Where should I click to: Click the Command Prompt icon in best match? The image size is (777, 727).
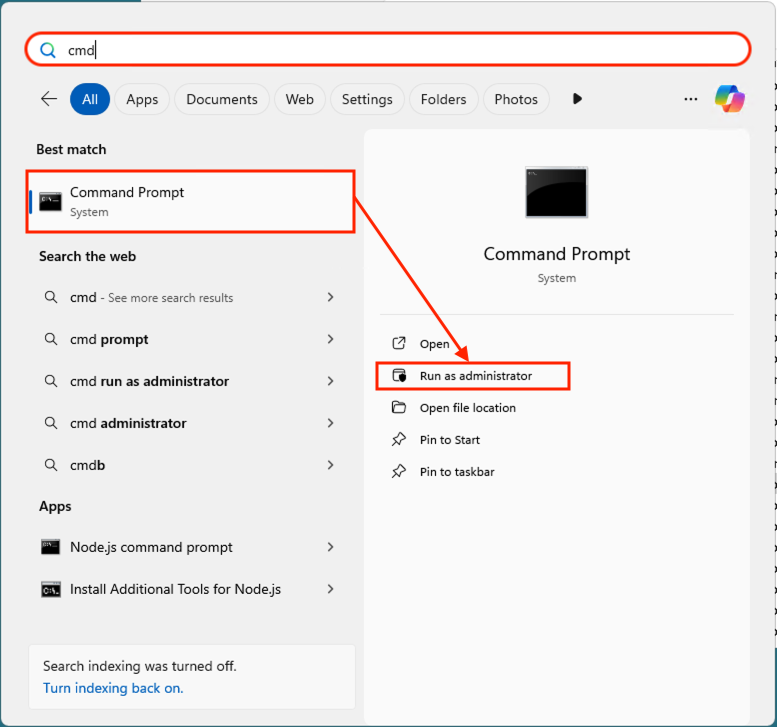[50, 202]
